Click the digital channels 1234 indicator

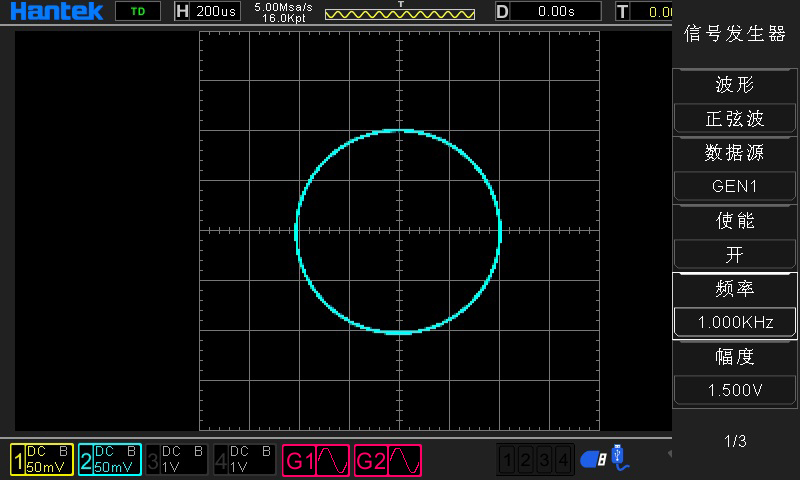537,460
